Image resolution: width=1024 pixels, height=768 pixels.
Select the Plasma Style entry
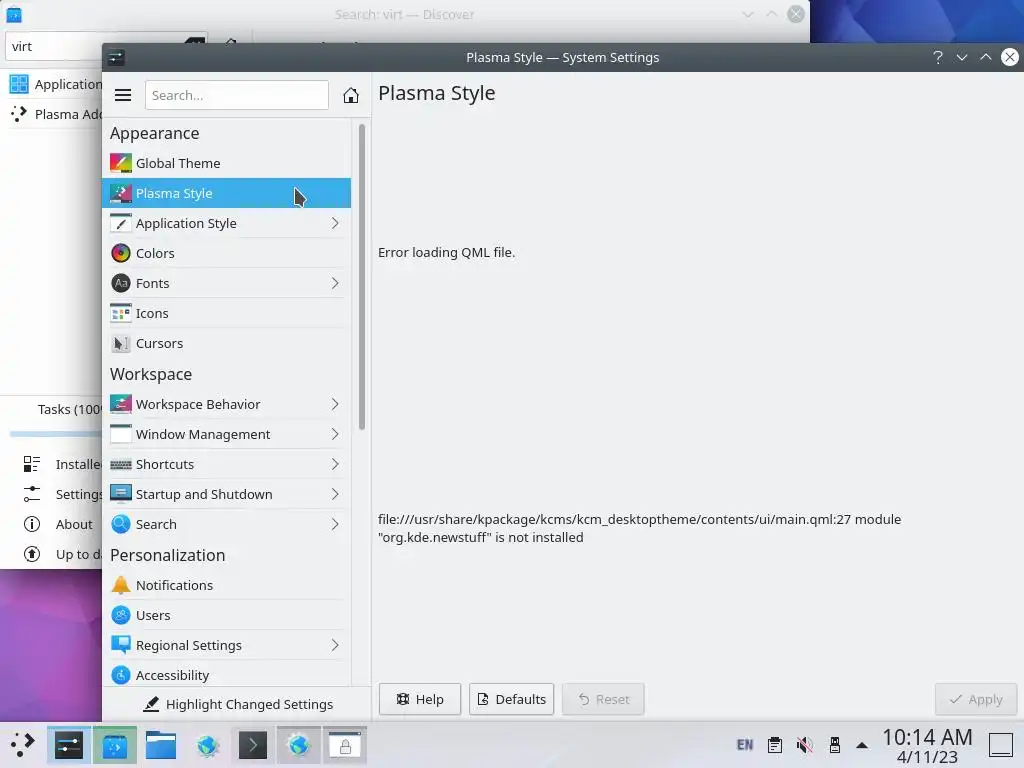[227, 193]
